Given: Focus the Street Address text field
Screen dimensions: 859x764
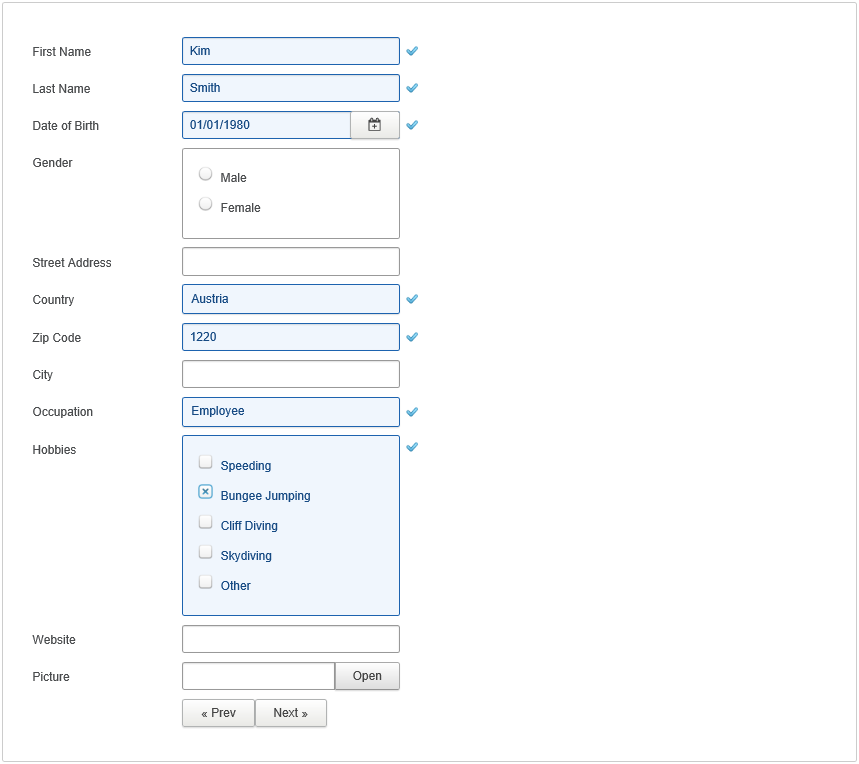Looking at the screenshot, I should click(290, 262).
